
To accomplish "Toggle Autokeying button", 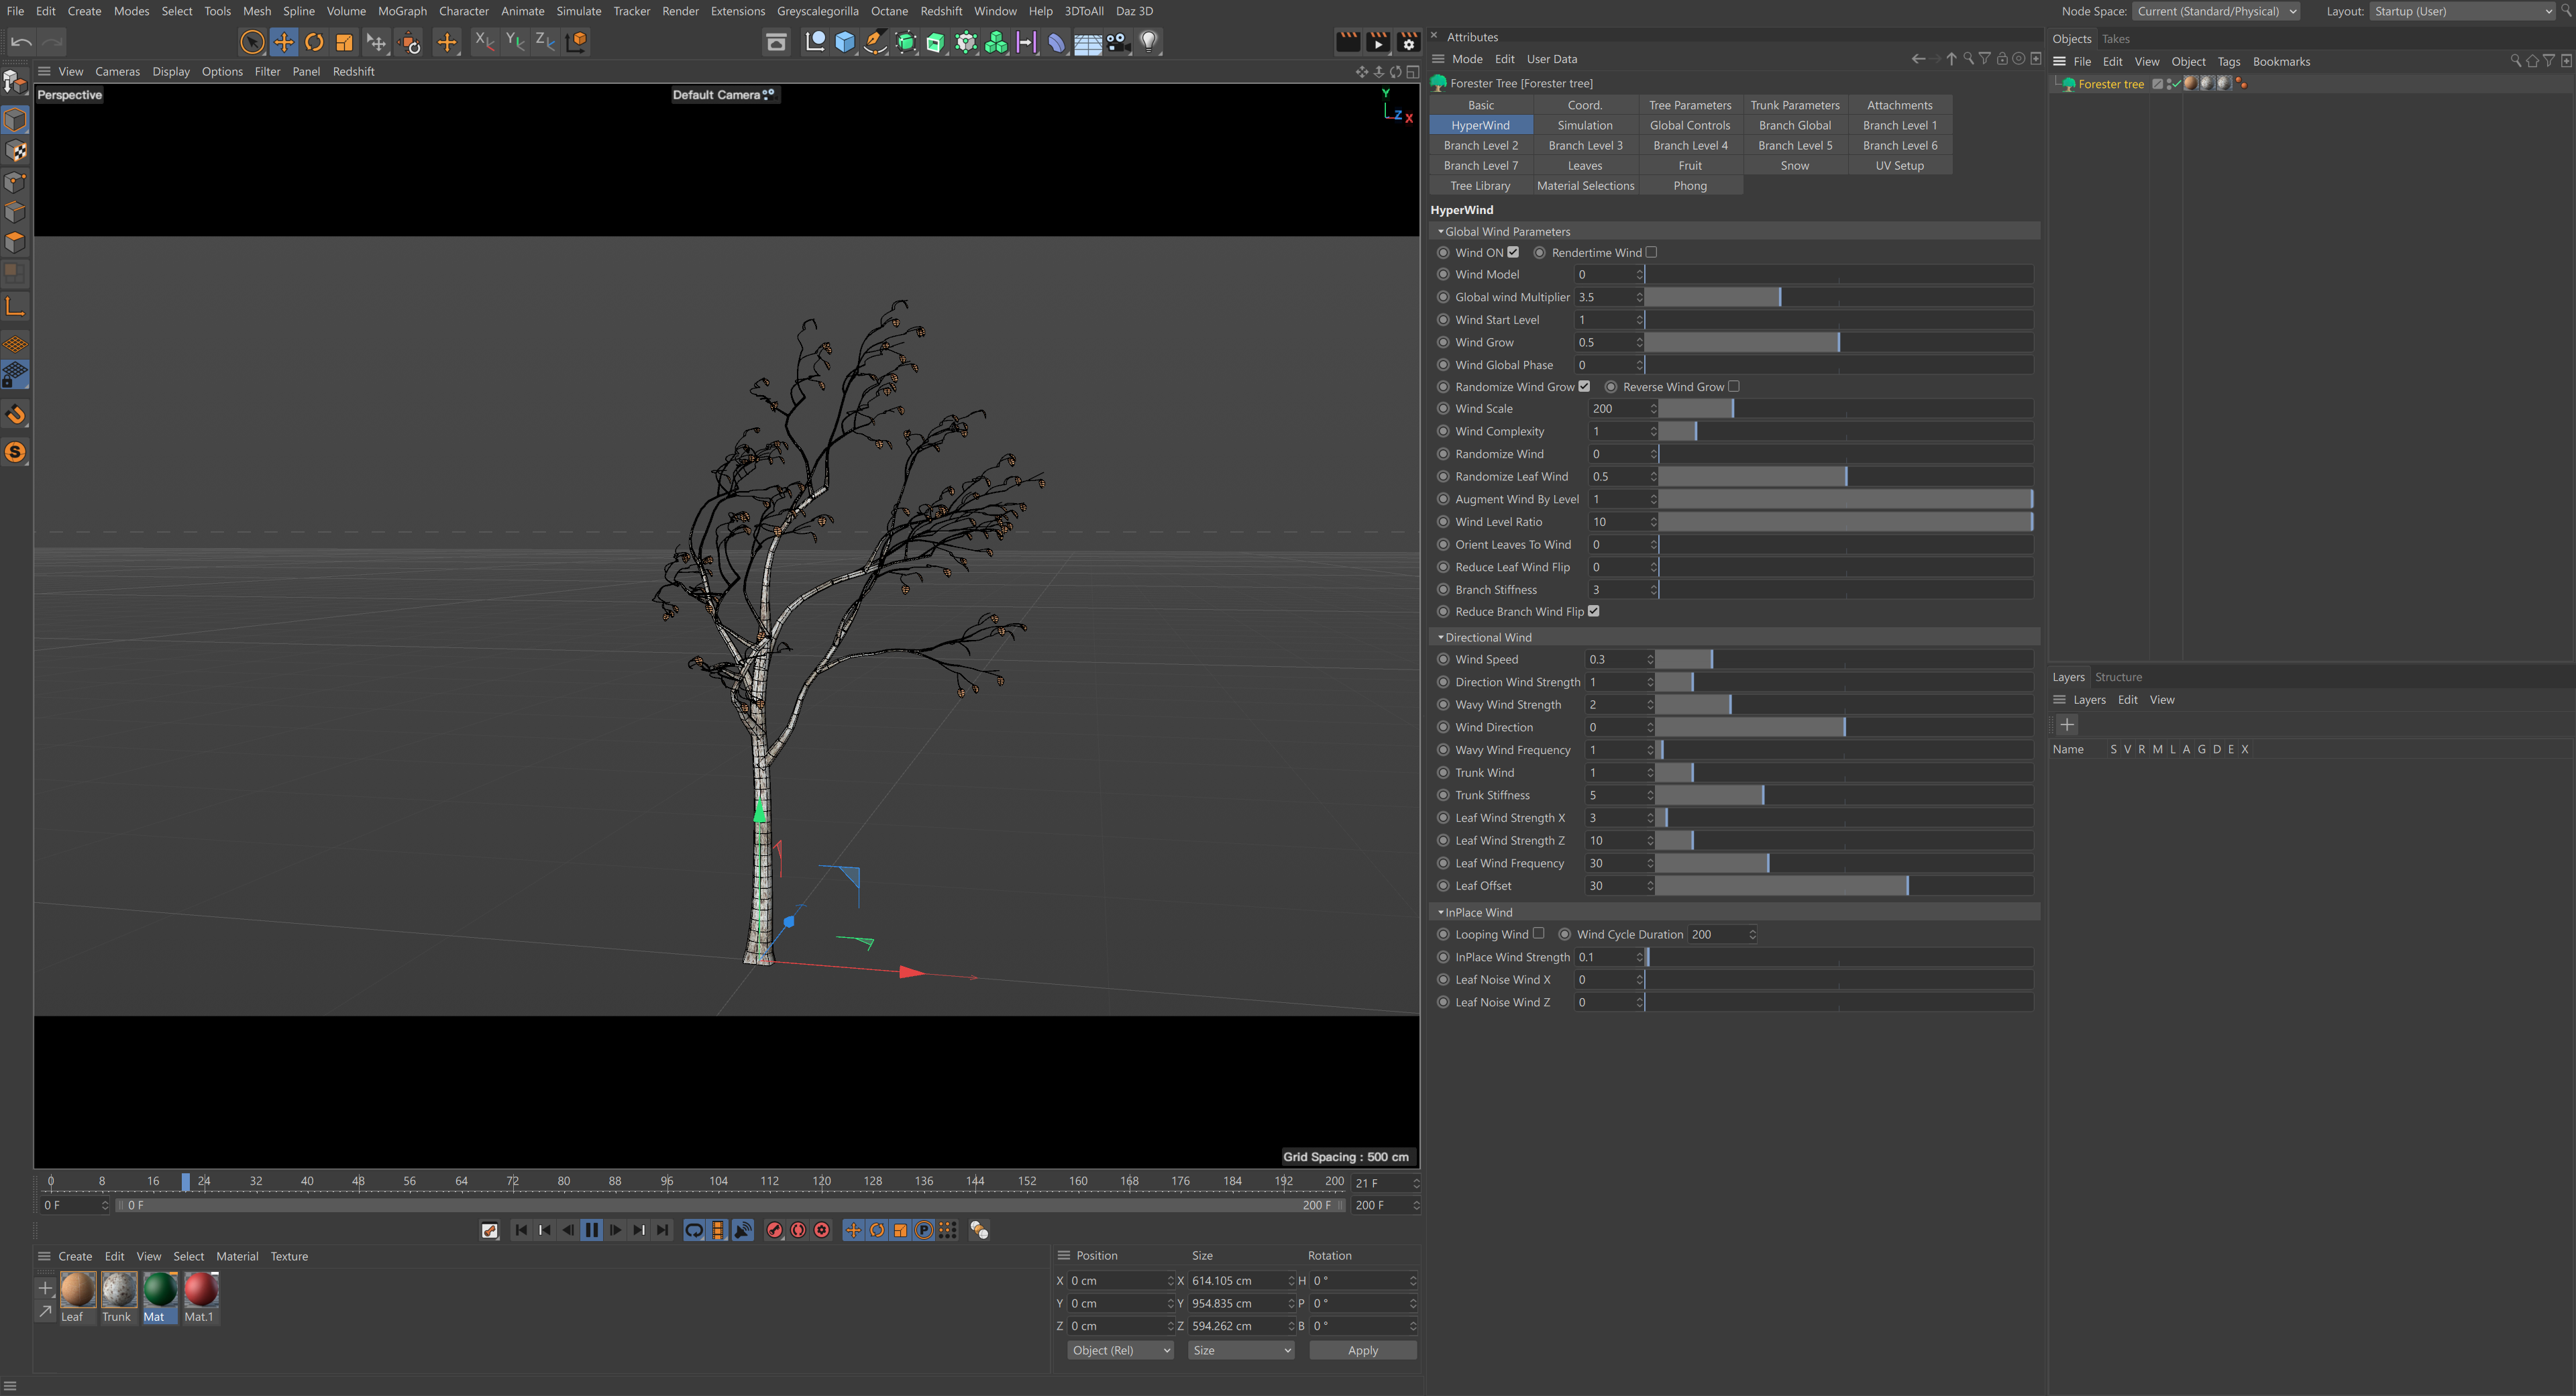I will (798, 1230).
